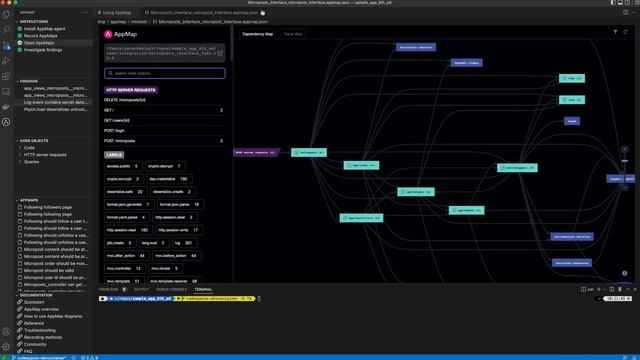The image size is (640, 360).
Task: Open the sidebar more actions ellipsis
Action: coord(85,13)
